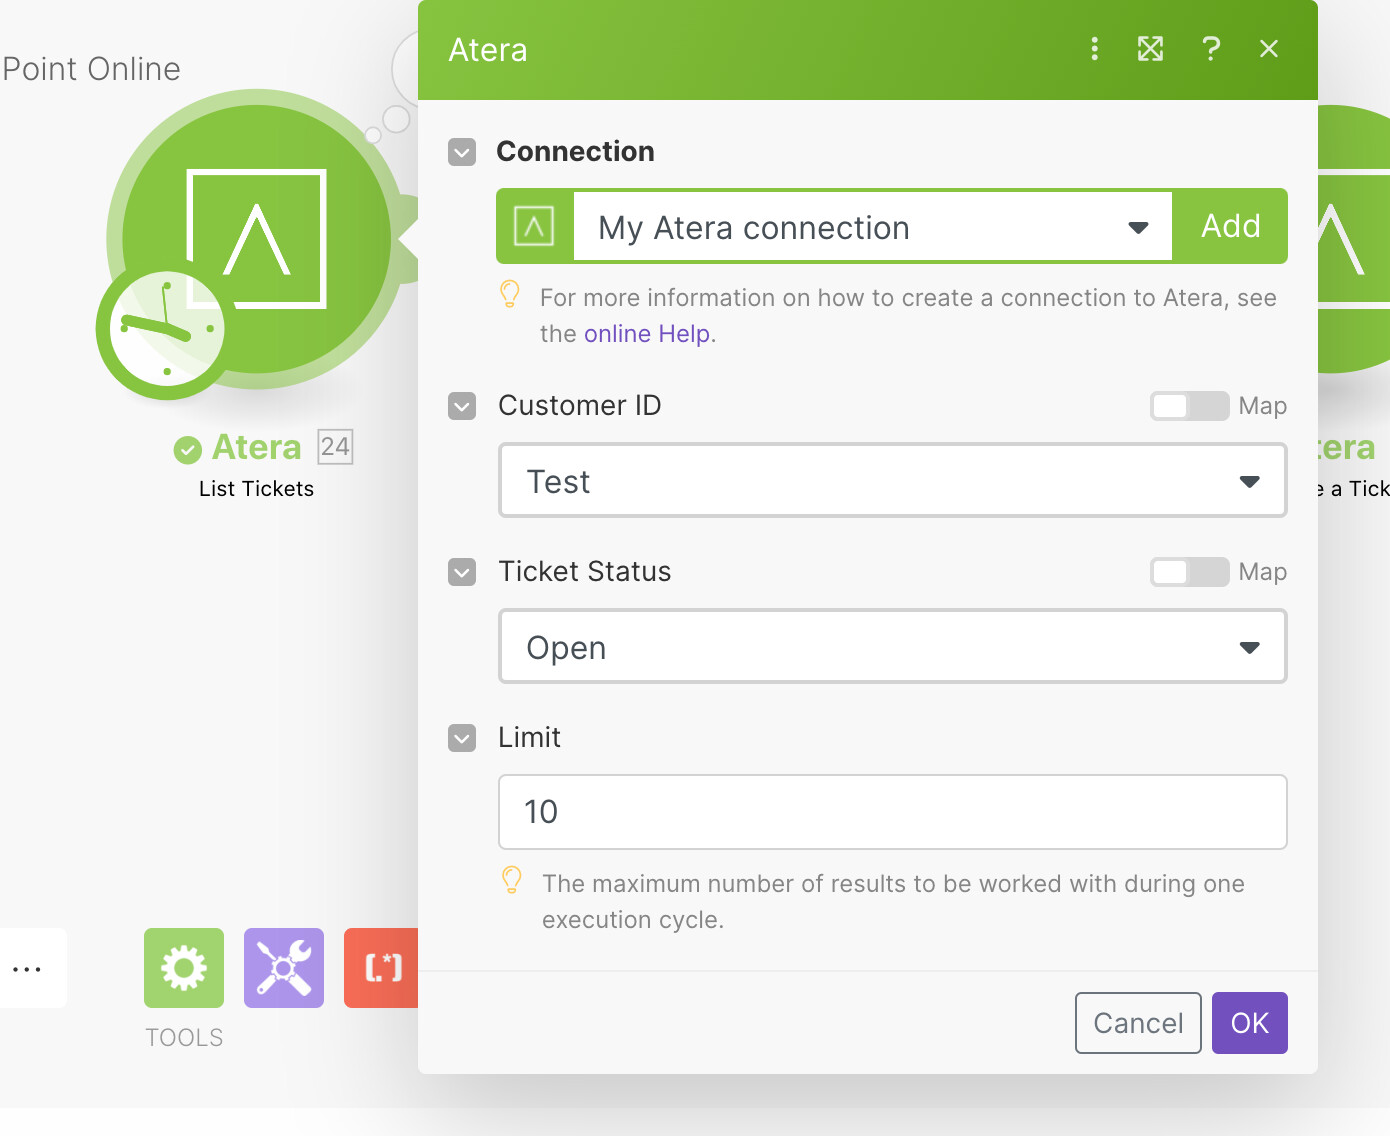1390x1136 pixels.
Task: Click the second Atera module on right
Action: [1353, 238]
